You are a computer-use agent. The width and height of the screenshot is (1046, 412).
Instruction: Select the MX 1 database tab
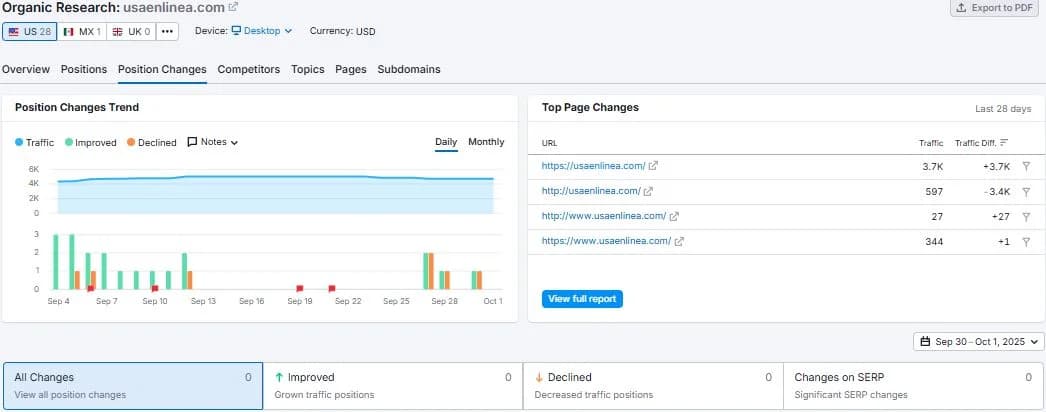[82, 31]
